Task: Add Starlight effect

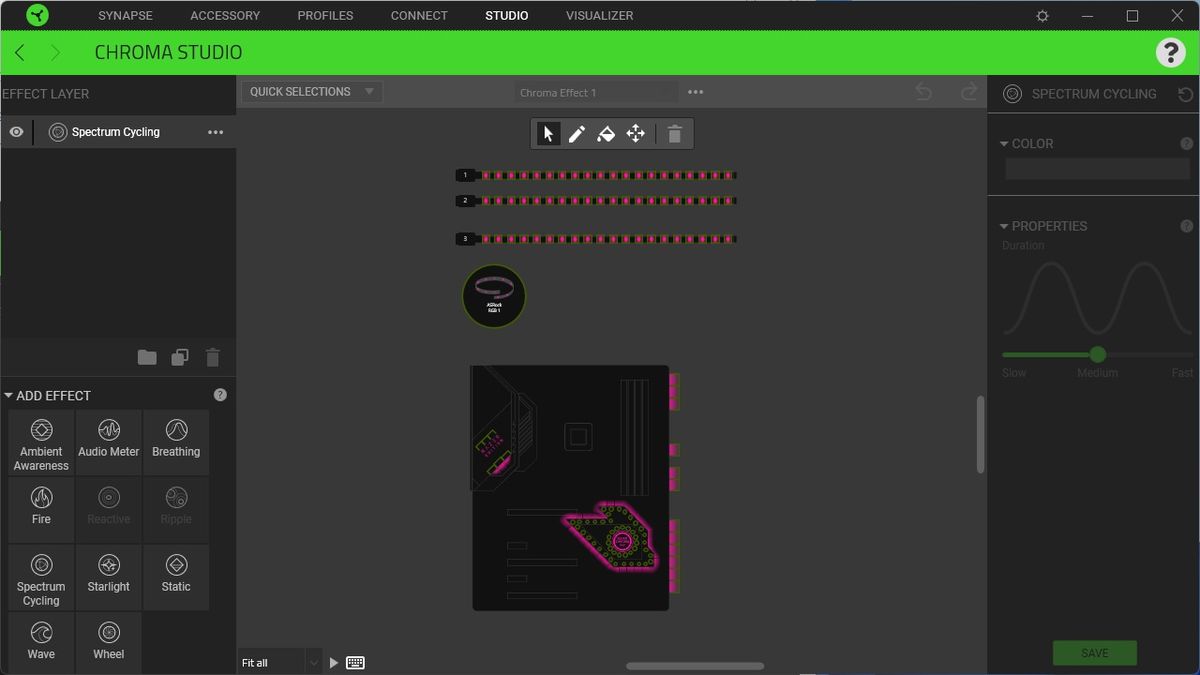Action: (109, 578)
